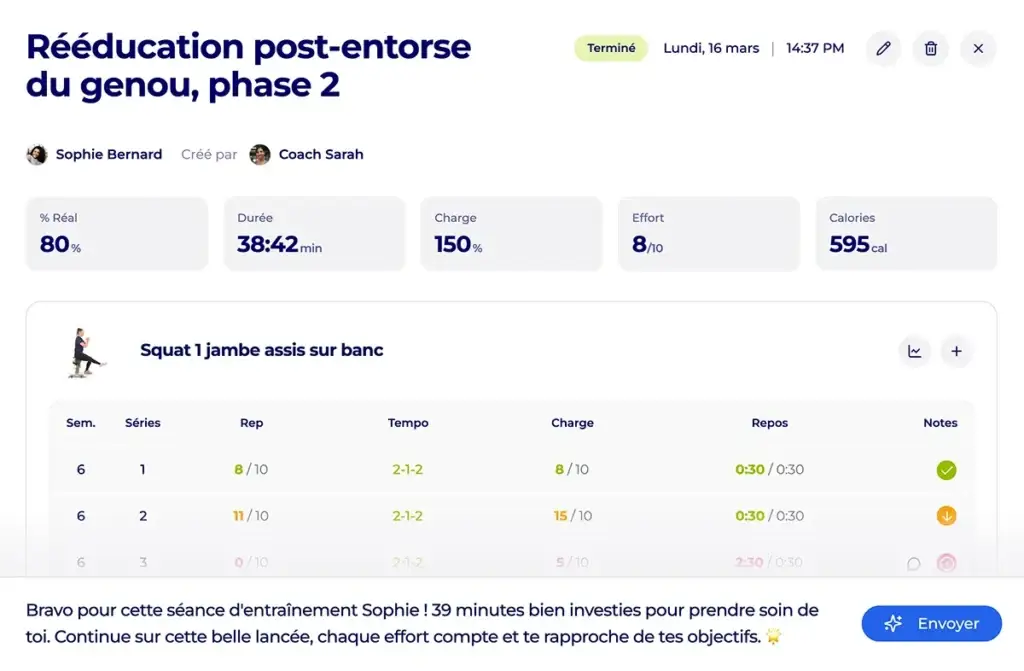
Task: Click repos 0:30 / 0:30 in series 1
Action: (x=769, y=470)
